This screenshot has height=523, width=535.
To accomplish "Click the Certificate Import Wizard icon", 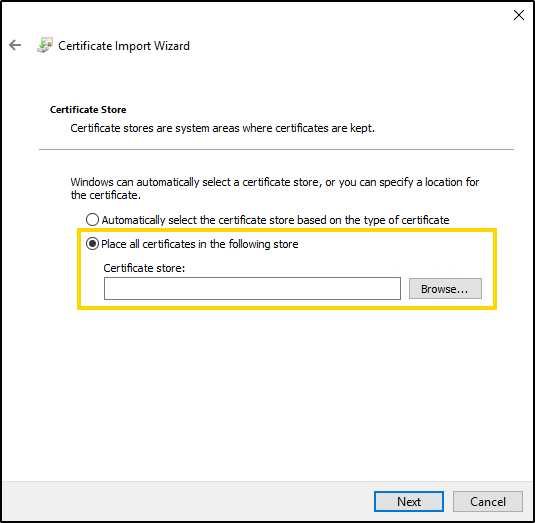I will pos(45,45).
